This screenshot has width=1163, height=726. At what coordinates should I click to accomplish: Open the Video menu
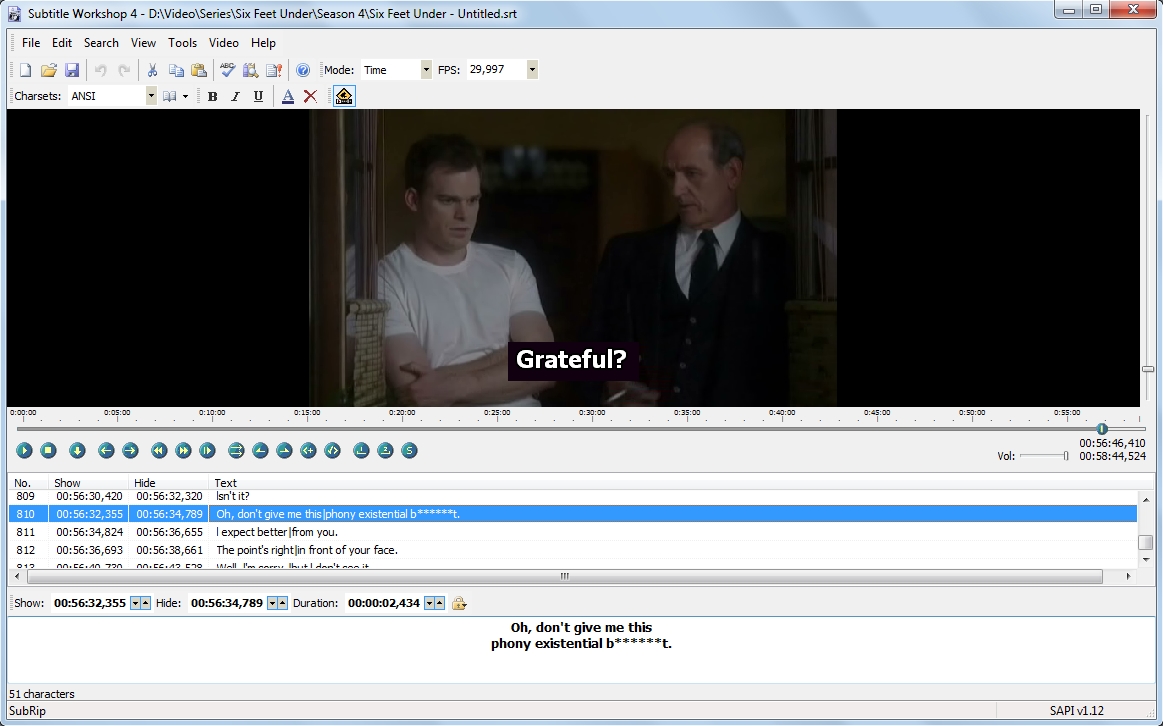tap(223, 43)
